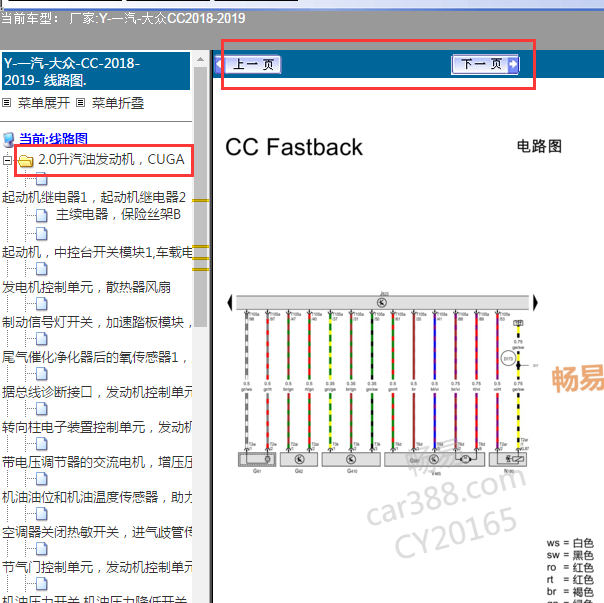Click the sidebar scroll-up arrow
This screenshot has height=603, width=604.
[x=200, y=59]
